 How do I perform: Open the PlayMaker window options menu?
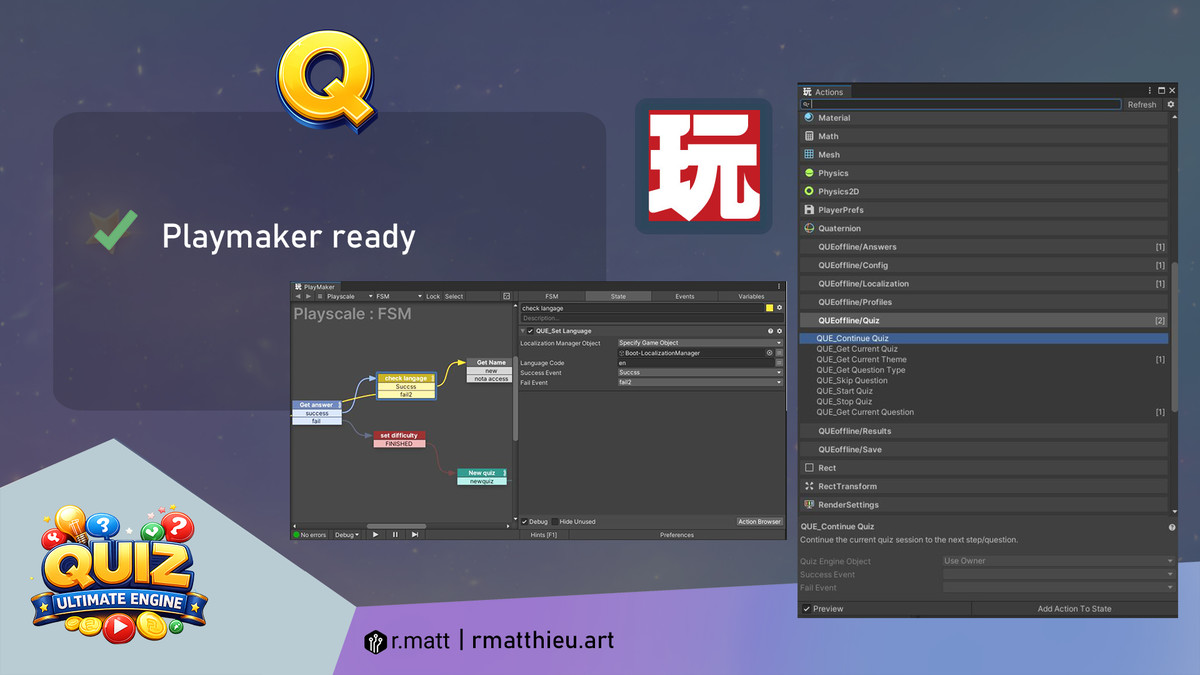pyautogui.click(x=778, y=286)
